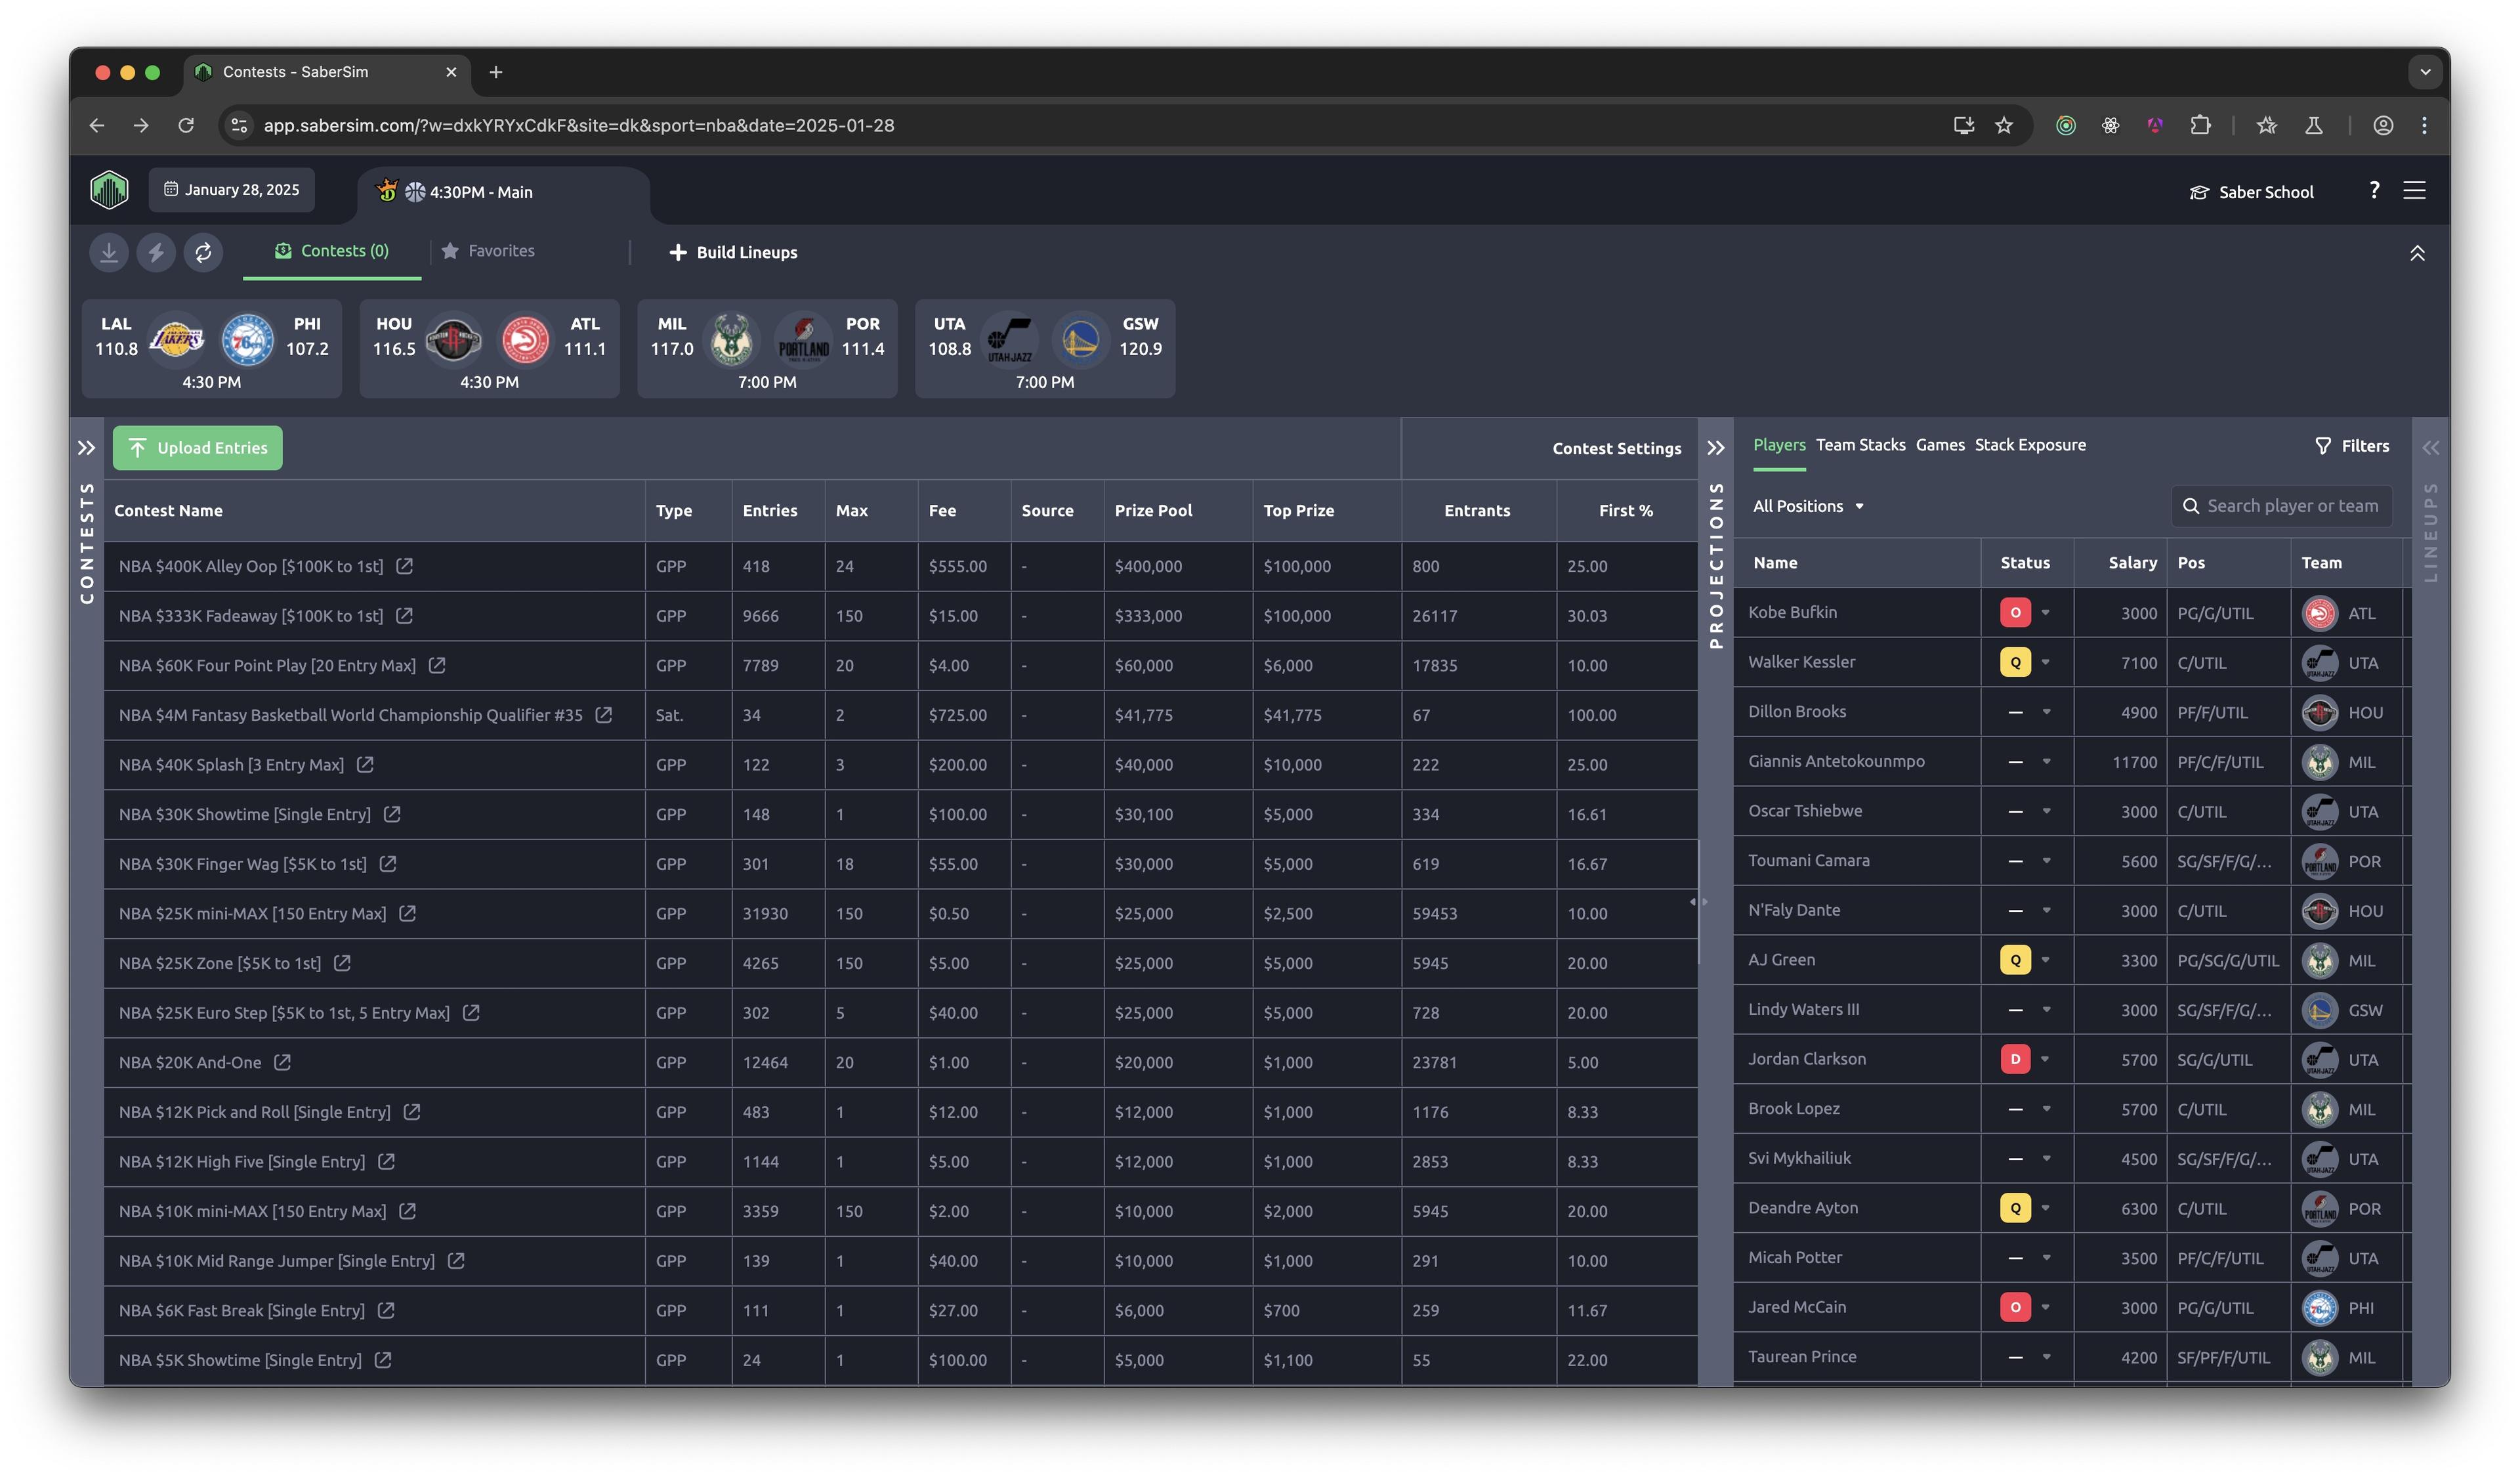The width and height of the screenshot is (2520, 1479).
Task: Bookmark page with the star icon
Action: pos(2004,125)
